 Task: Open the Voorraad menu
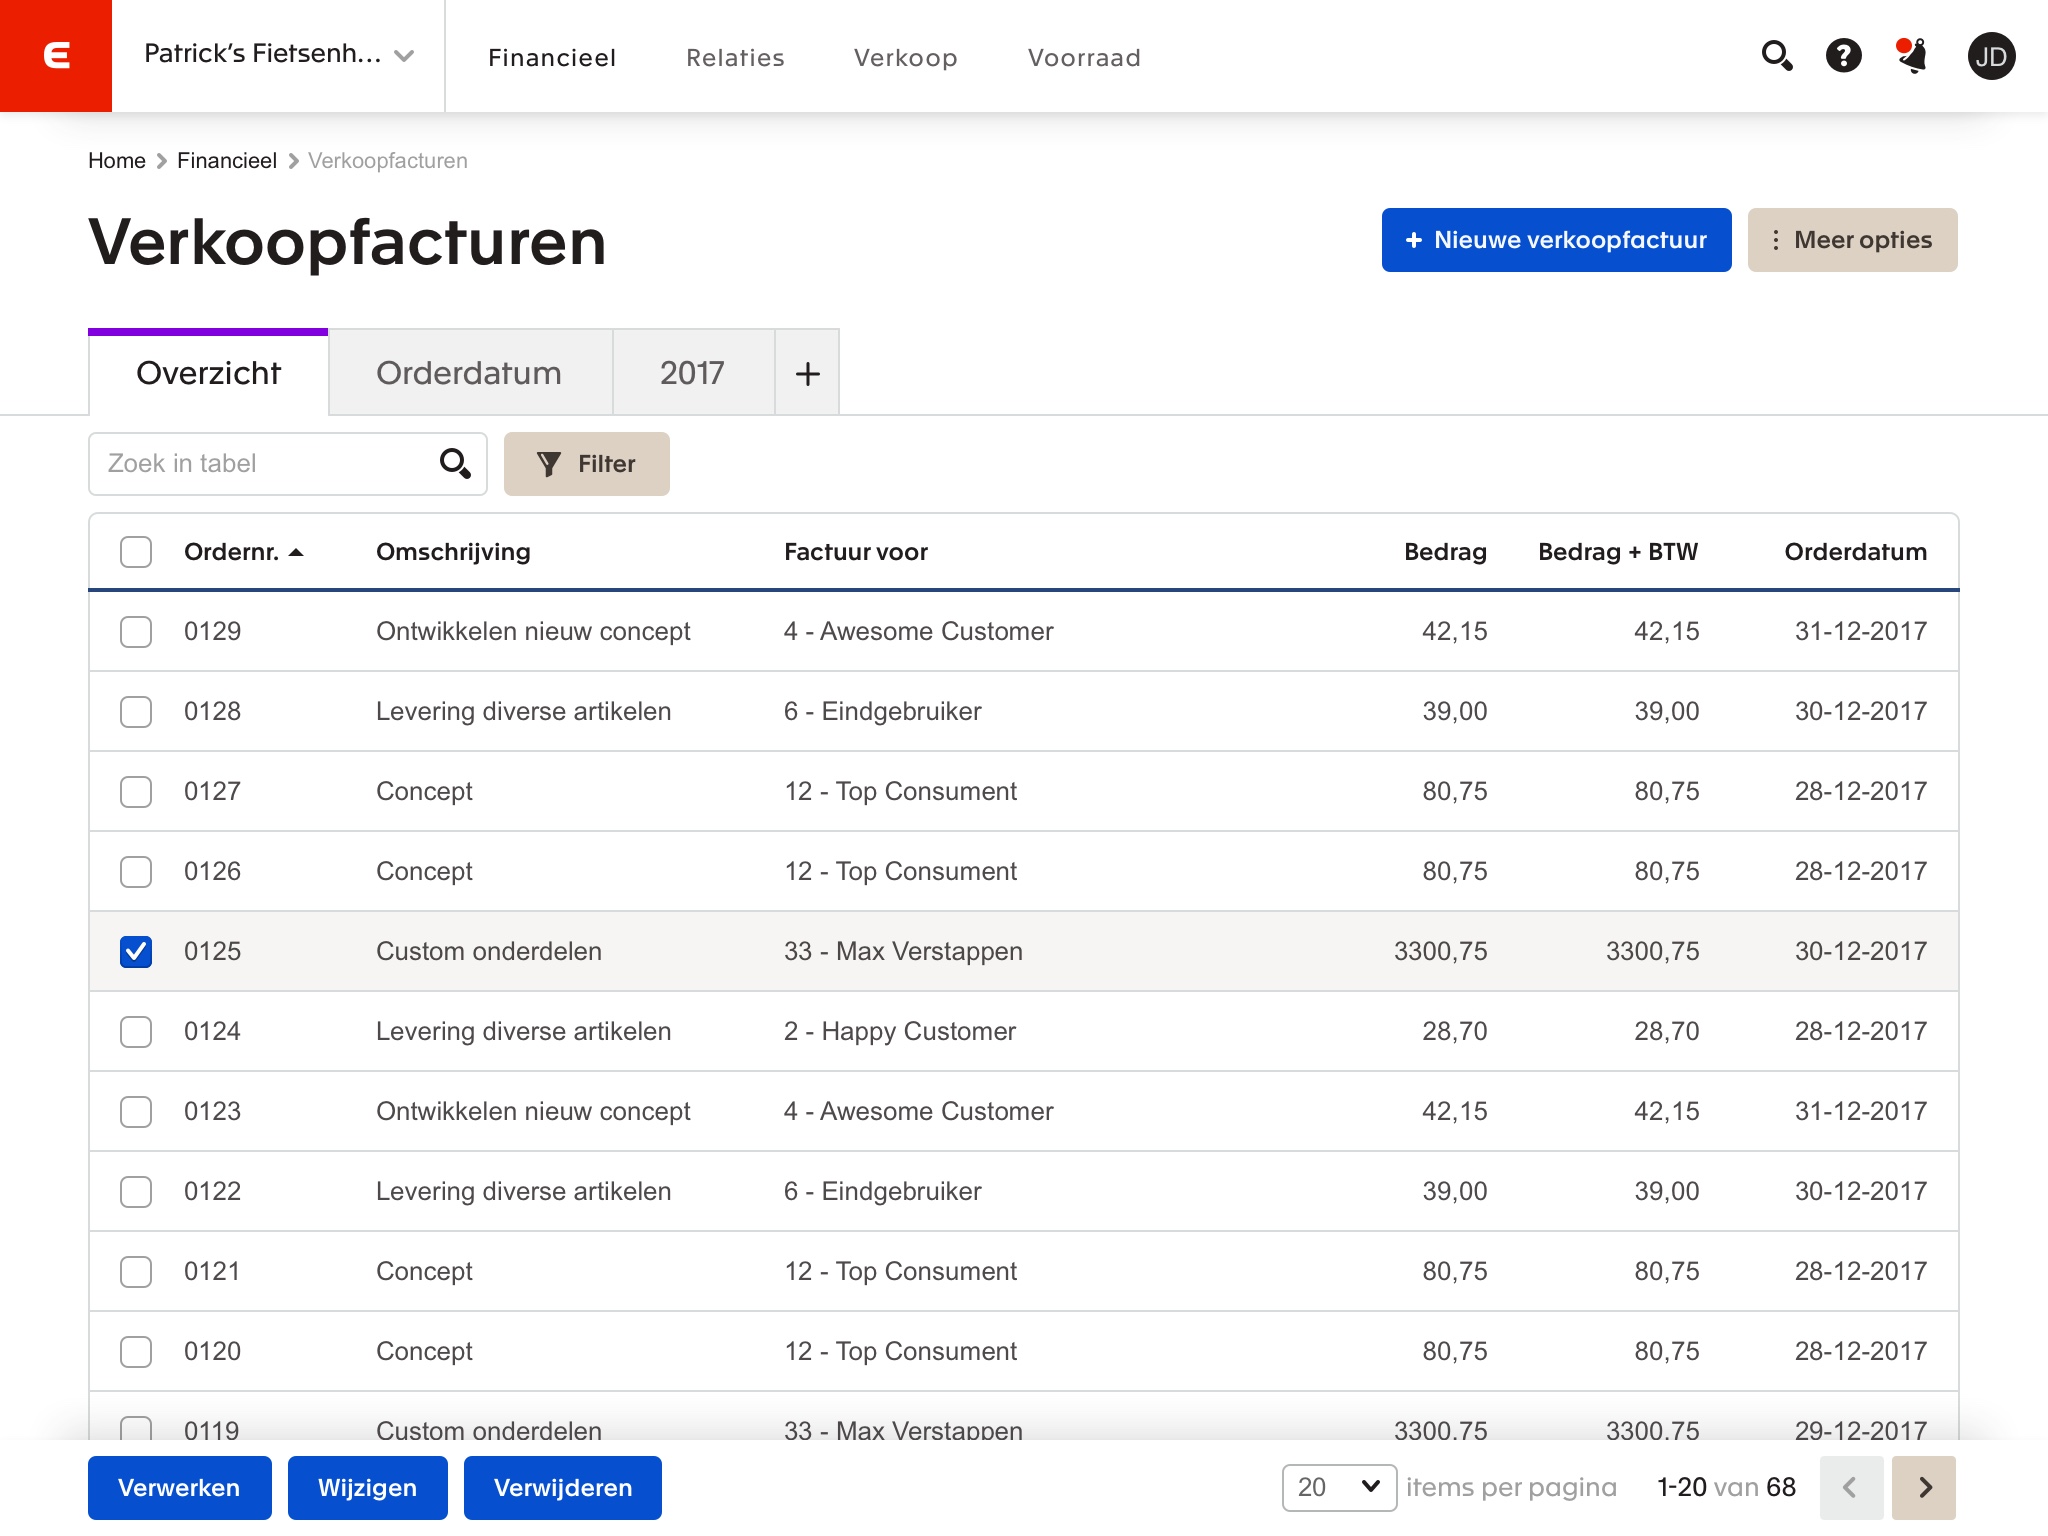pos(1083,57)
